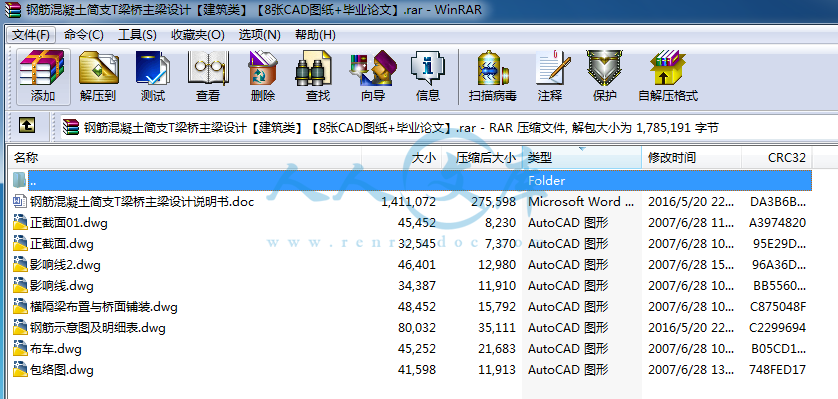The image size is (838, 399).
Task: Select the 包络图.dwg file name
Action: click(x=62, y=370)
